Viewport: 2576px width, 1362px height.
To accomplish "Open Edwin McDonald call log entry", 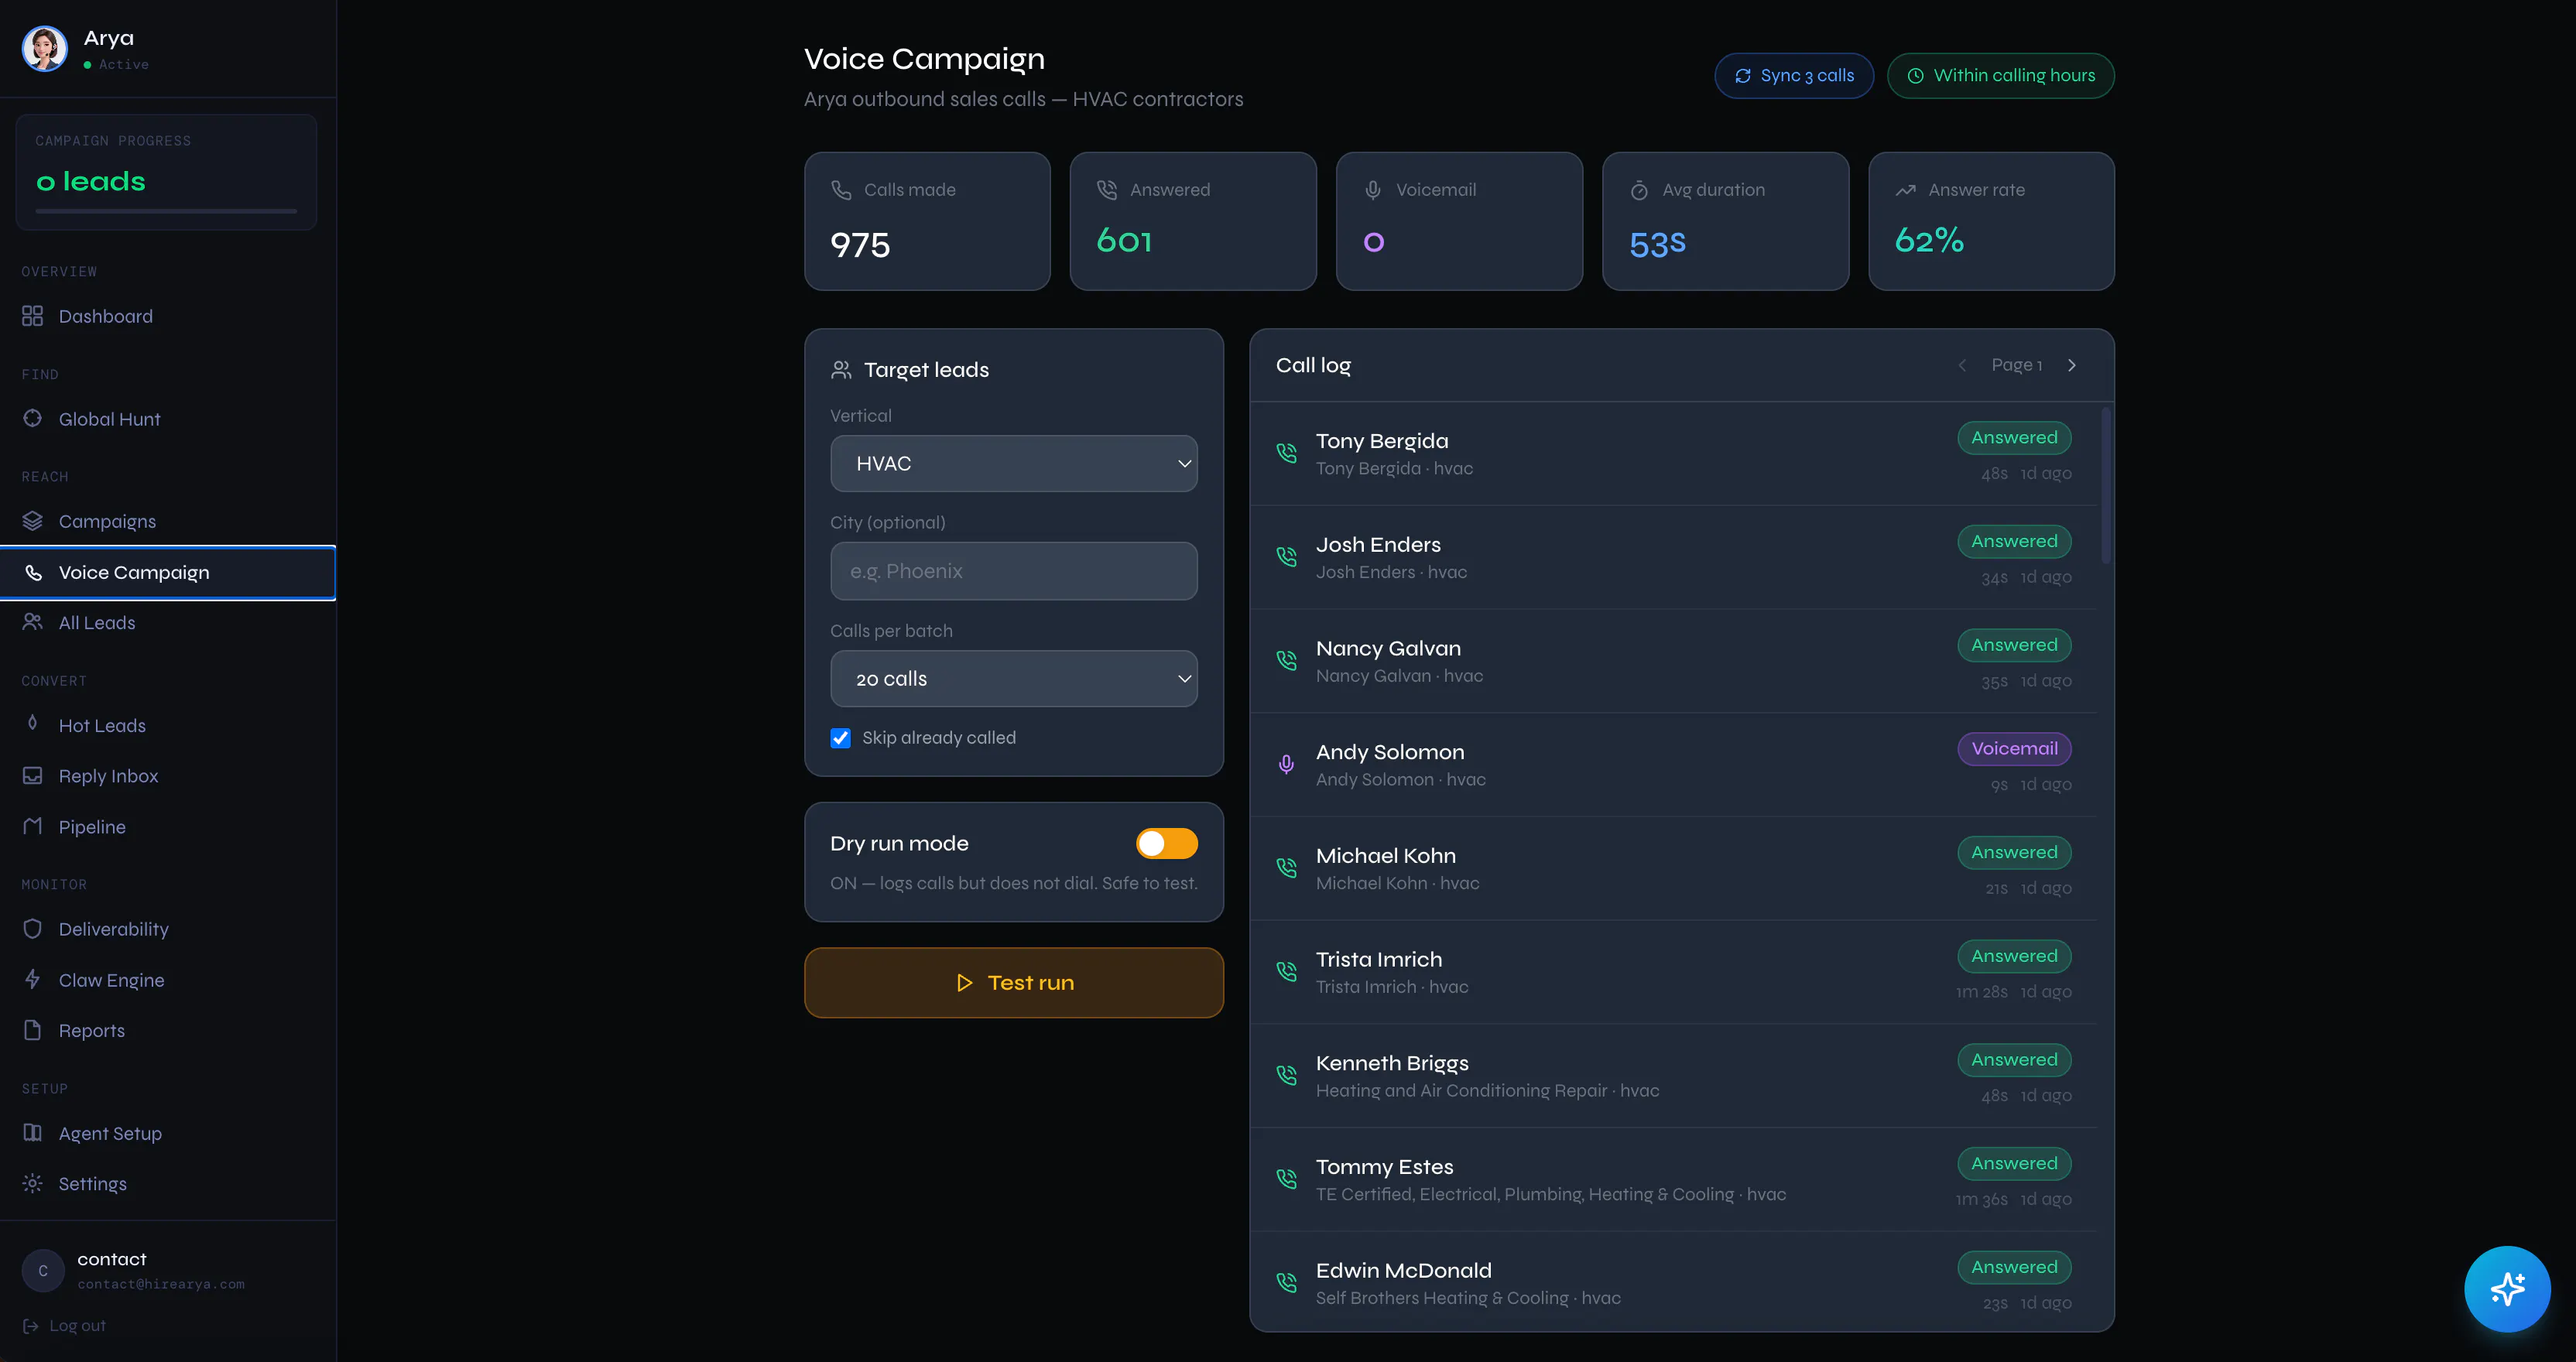I will (1674, 1283).
